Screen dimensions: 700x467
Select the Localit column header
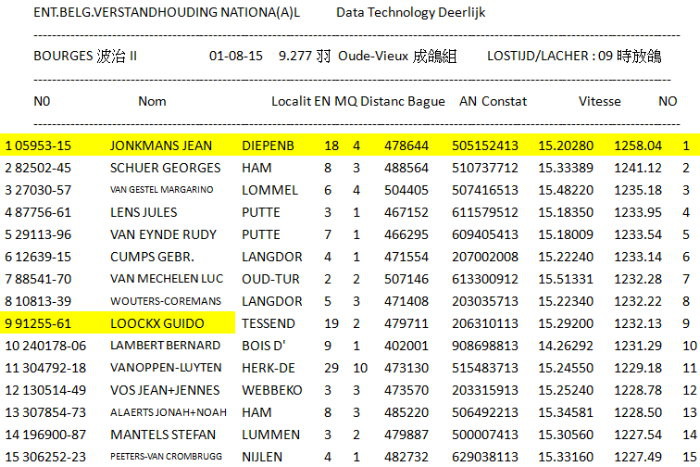291,101
